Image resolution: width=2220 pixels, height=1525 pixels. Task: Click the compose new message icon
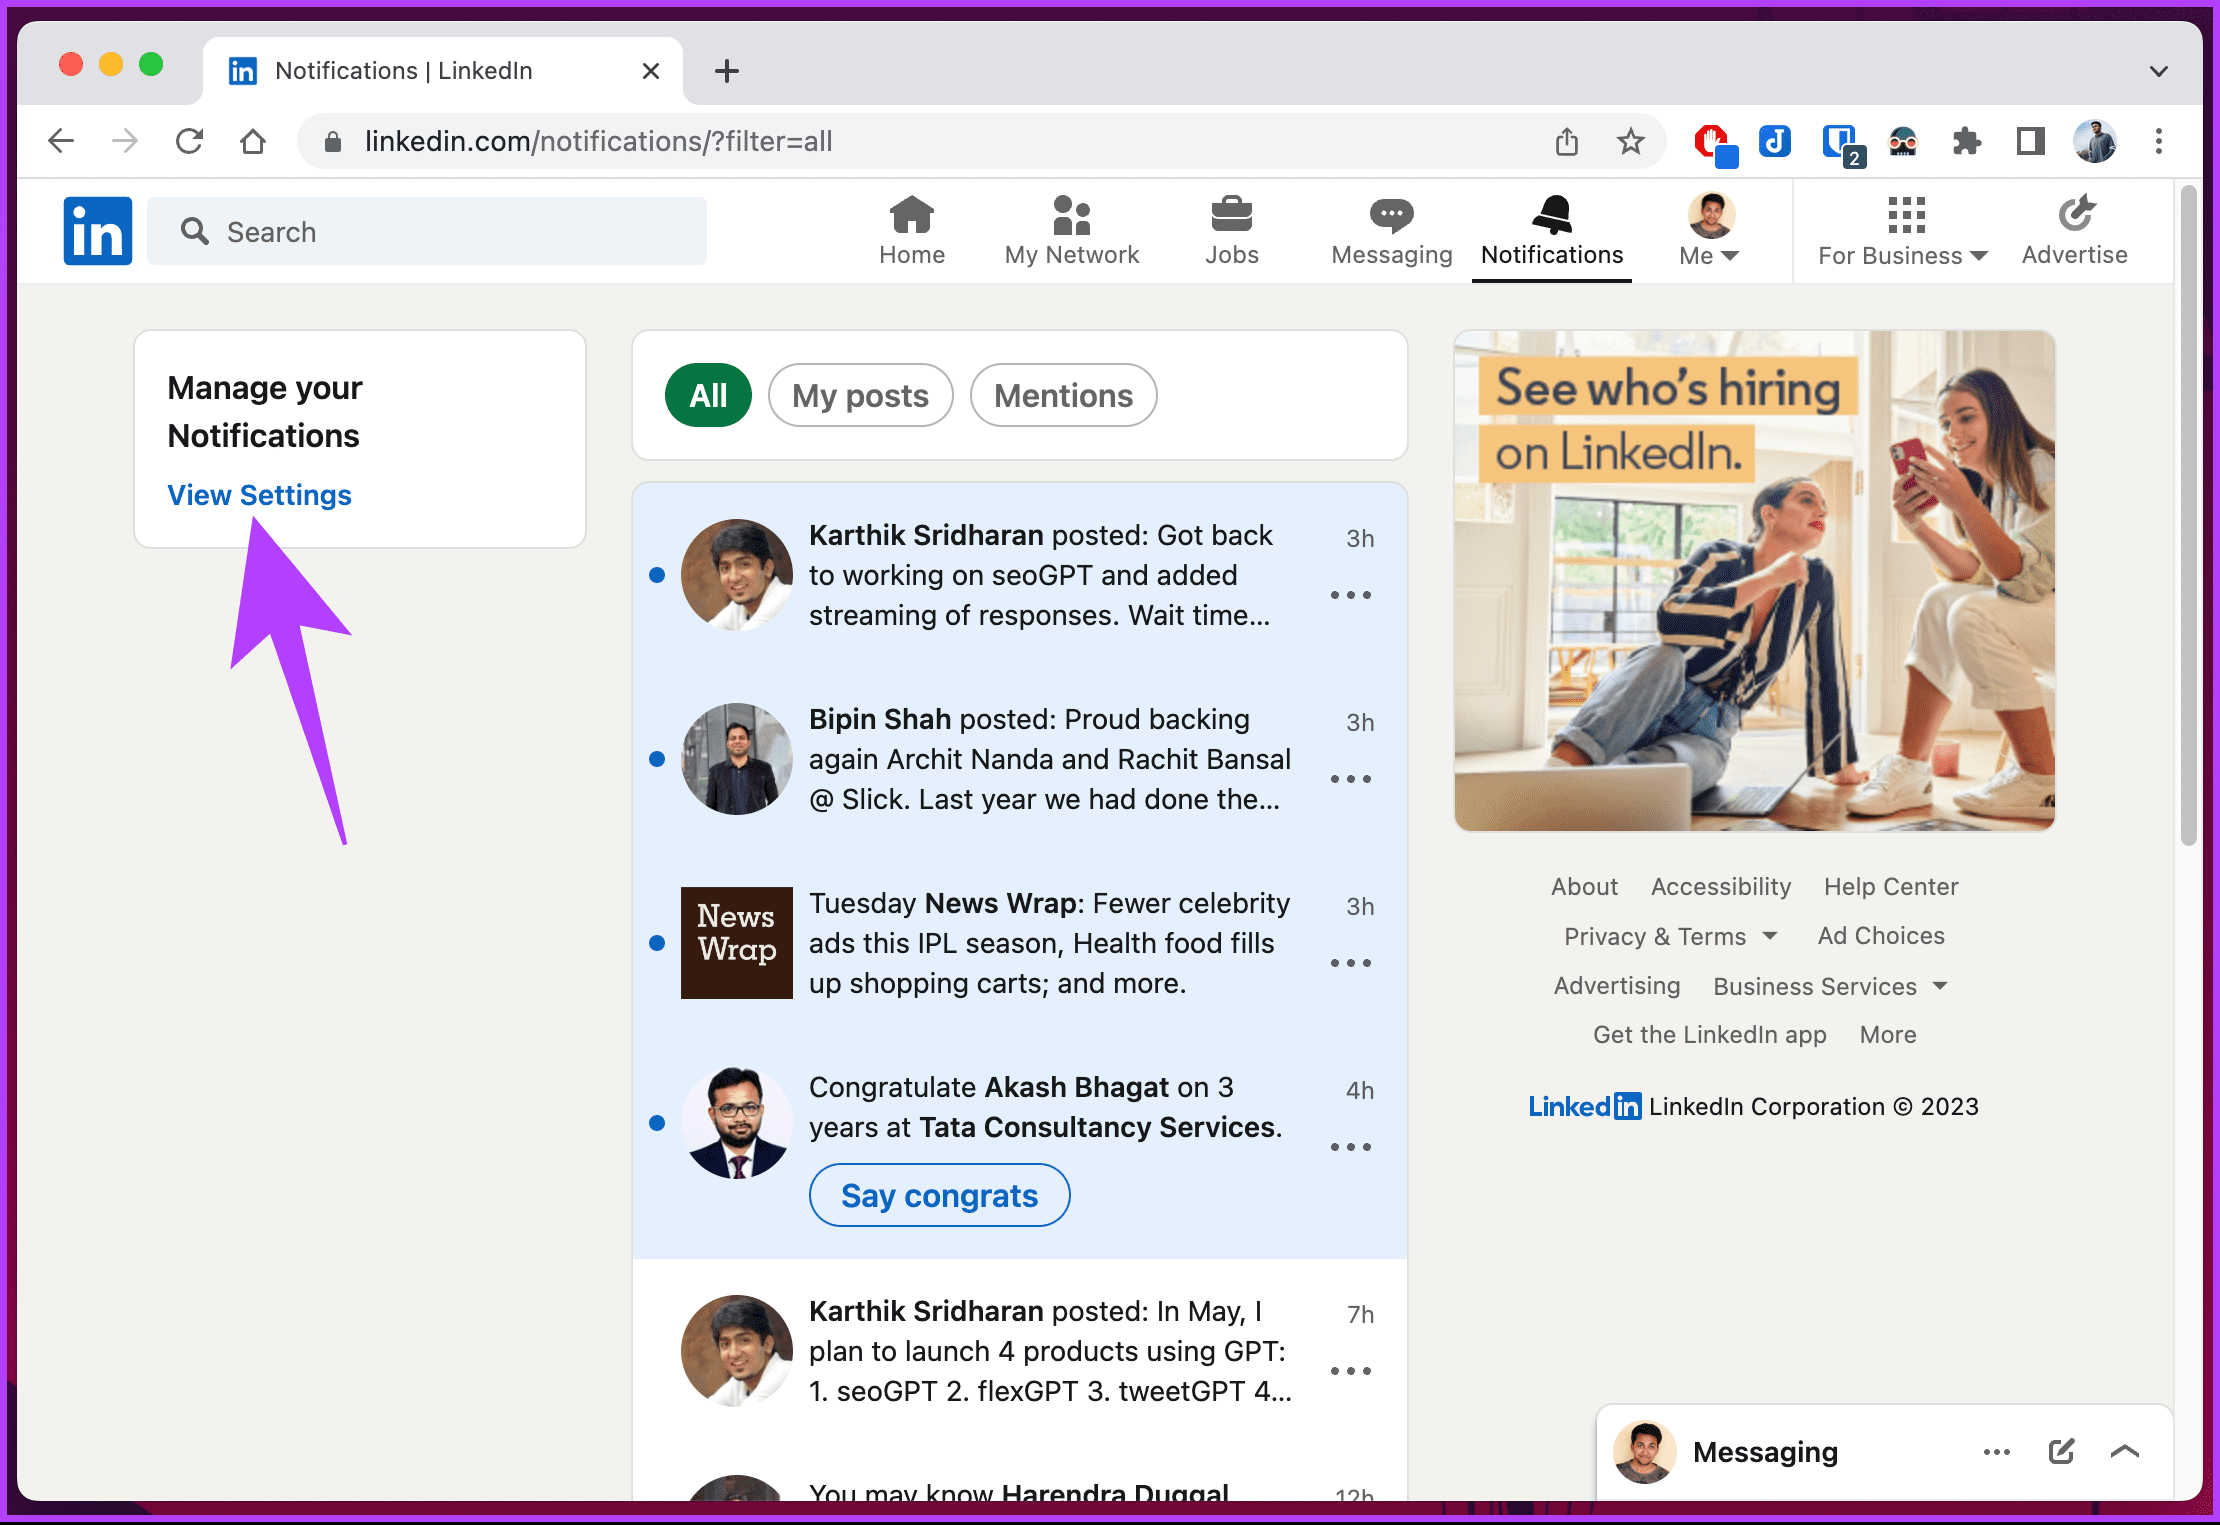(2061, 1451)
